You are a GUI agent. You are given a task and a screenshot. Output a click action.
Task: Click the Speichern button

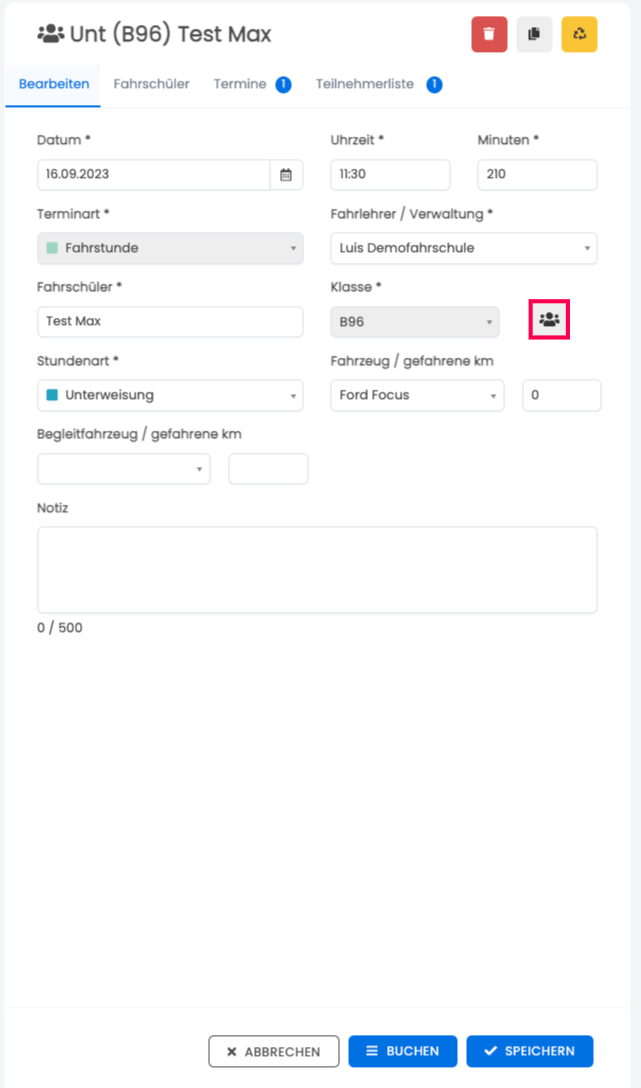[530, 1051]
